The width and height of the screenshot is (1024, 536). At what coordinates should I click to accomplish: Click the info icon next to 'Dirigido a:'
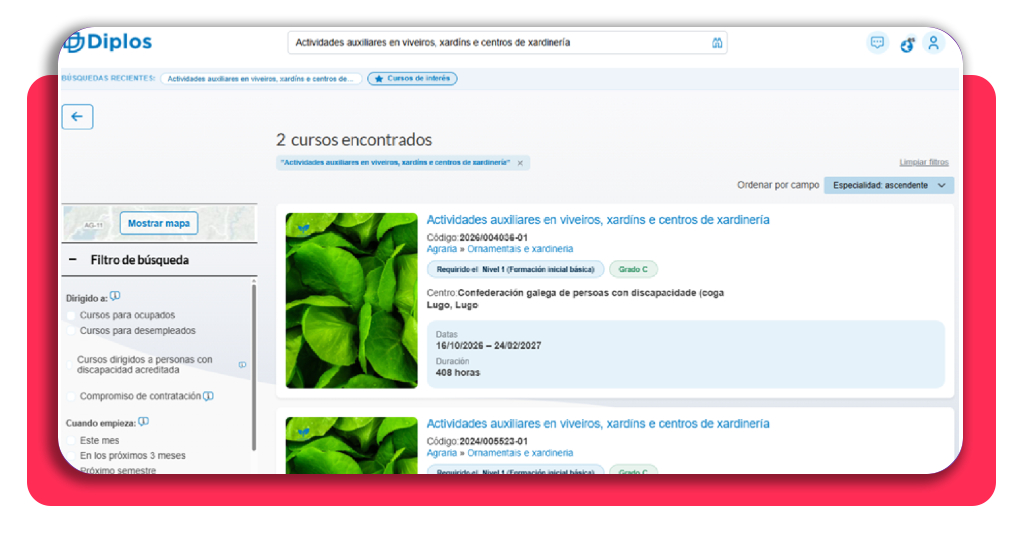115,296
